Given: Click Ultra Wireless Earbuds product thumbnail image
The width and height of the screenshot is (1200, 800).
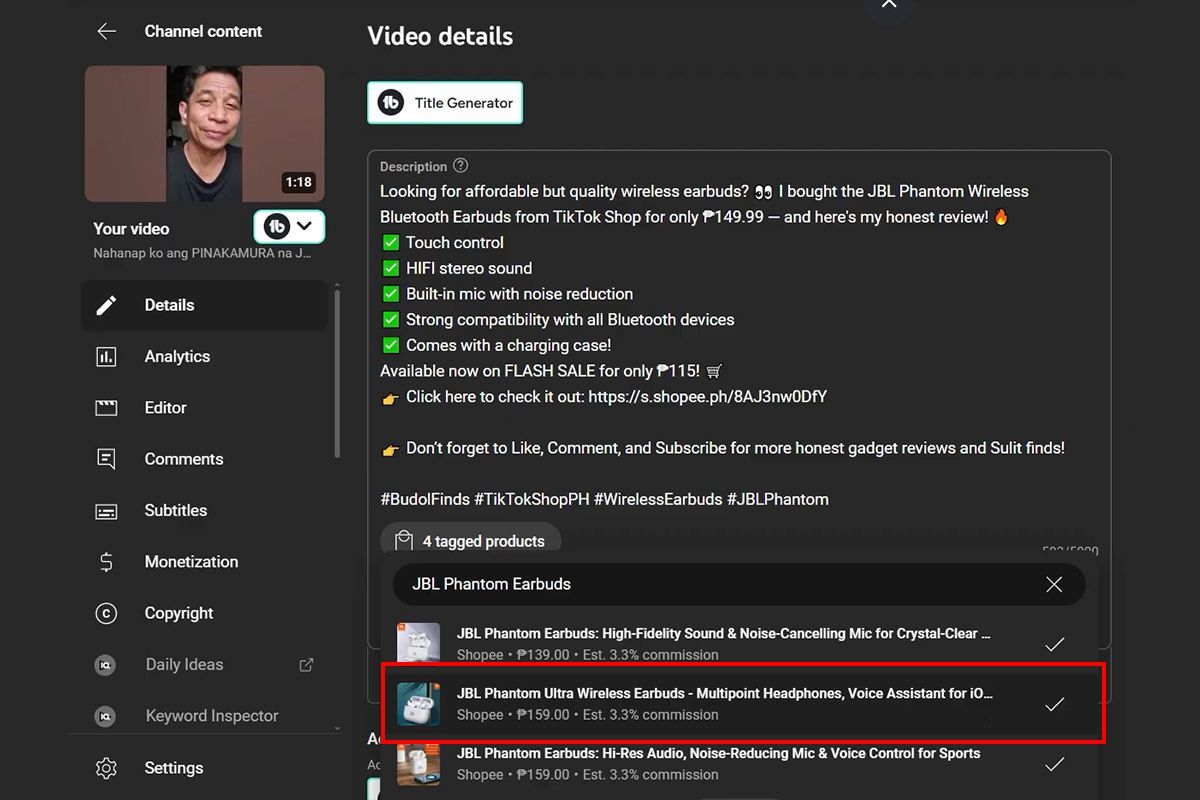Looking at the screenshot, I should (418, 704).
